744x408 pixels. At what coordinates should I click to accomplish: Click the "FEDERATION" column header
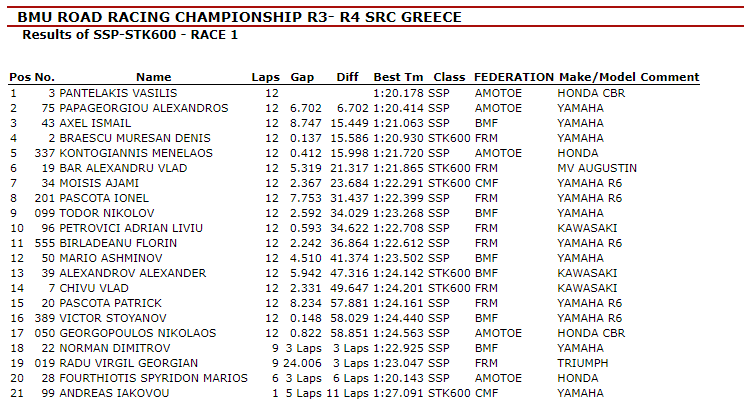tap(513, 77)
